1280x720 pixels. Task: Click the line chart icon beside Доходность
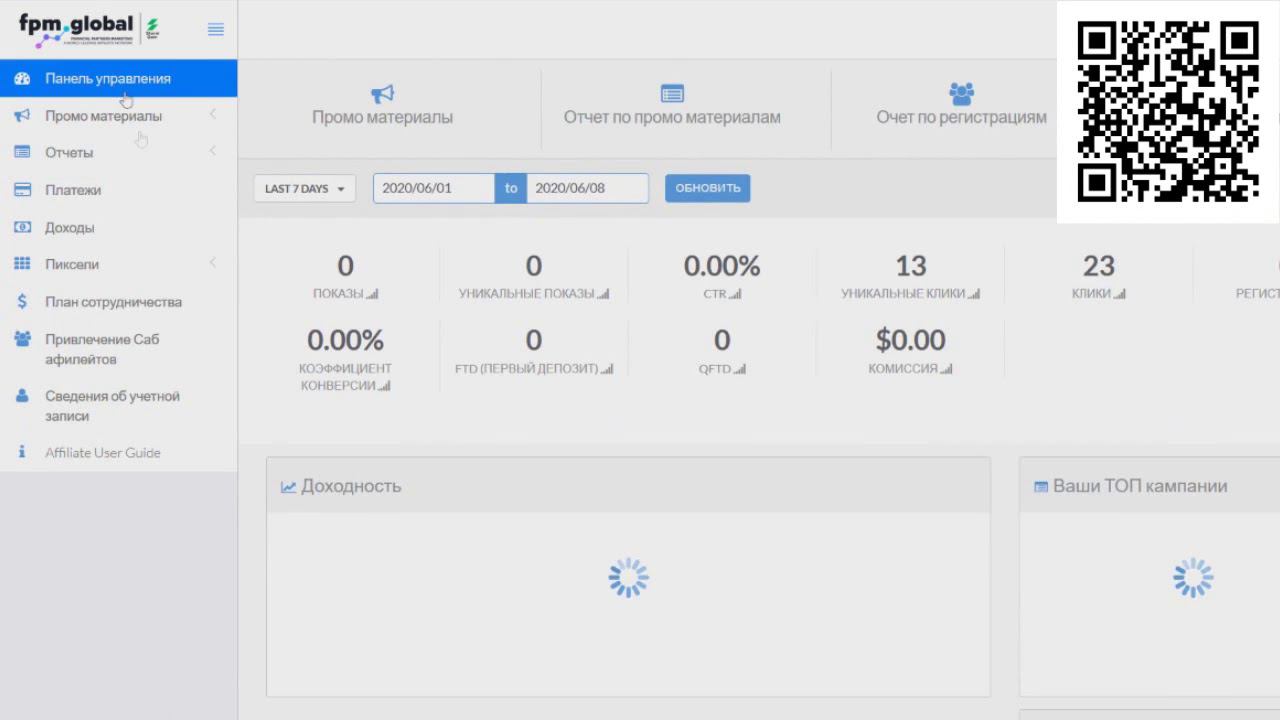point(288,487)
